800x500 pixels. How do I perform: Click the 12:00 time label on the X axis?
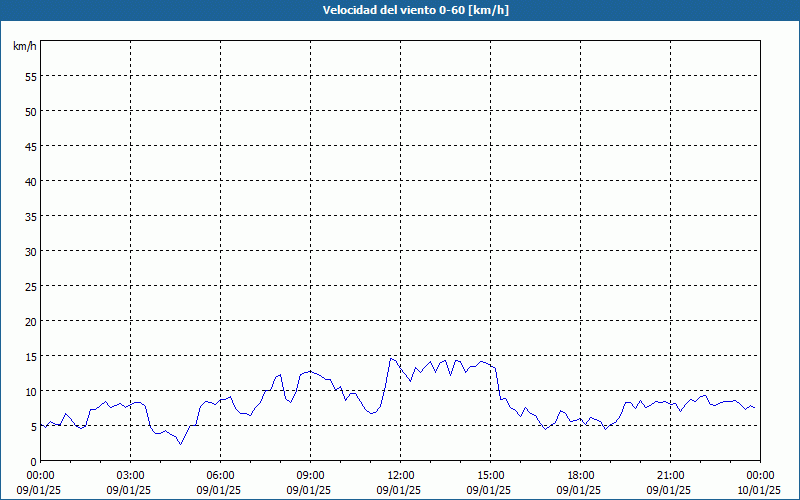[x=401, y=476]
